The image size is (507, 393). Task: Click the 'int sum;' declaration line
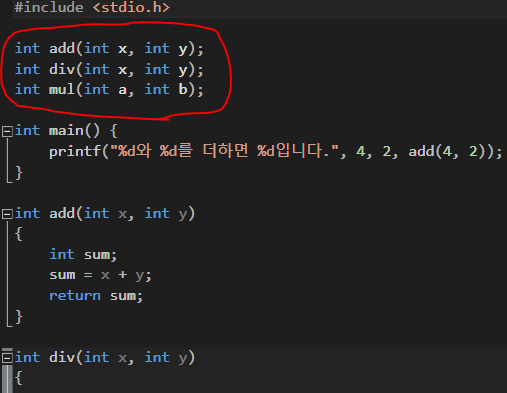tap(83, 255)
